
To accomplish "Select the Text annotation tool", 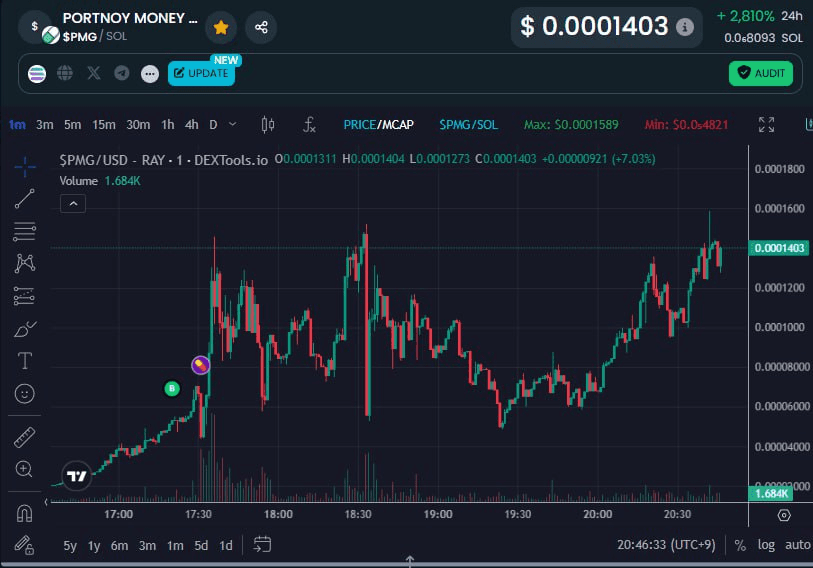I will pos(24,361).
